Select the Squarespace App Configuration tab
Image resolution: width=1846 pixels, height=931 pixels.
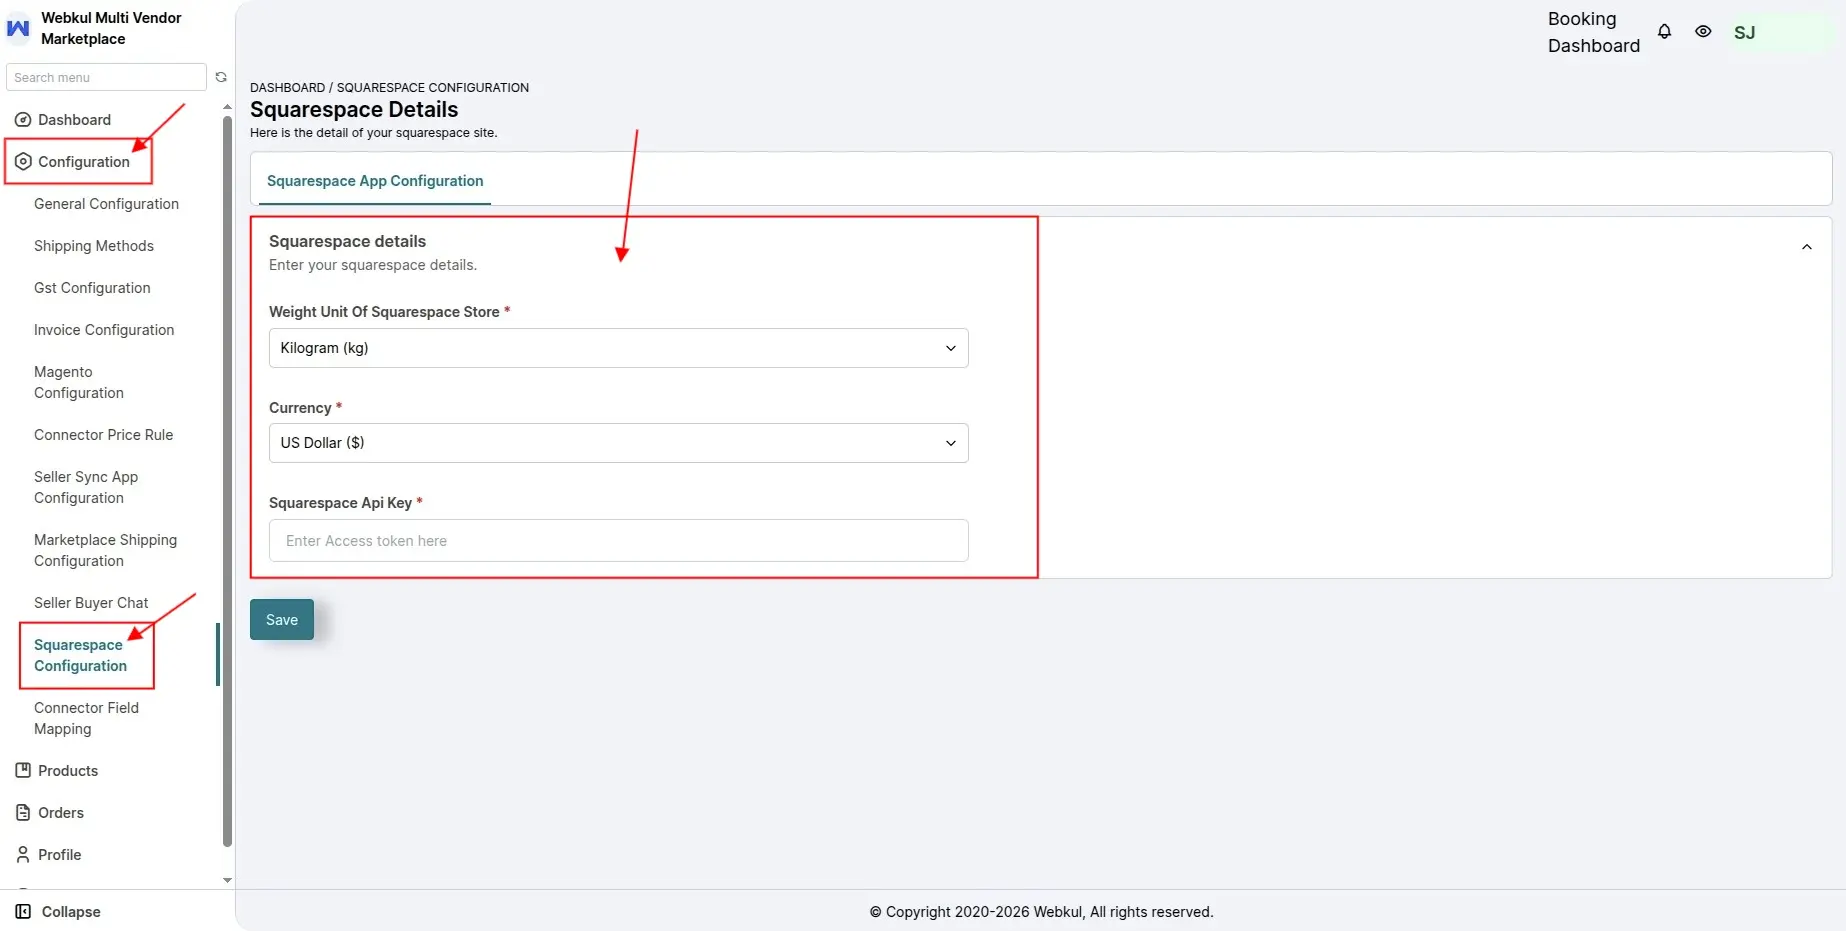click(375, 181)
